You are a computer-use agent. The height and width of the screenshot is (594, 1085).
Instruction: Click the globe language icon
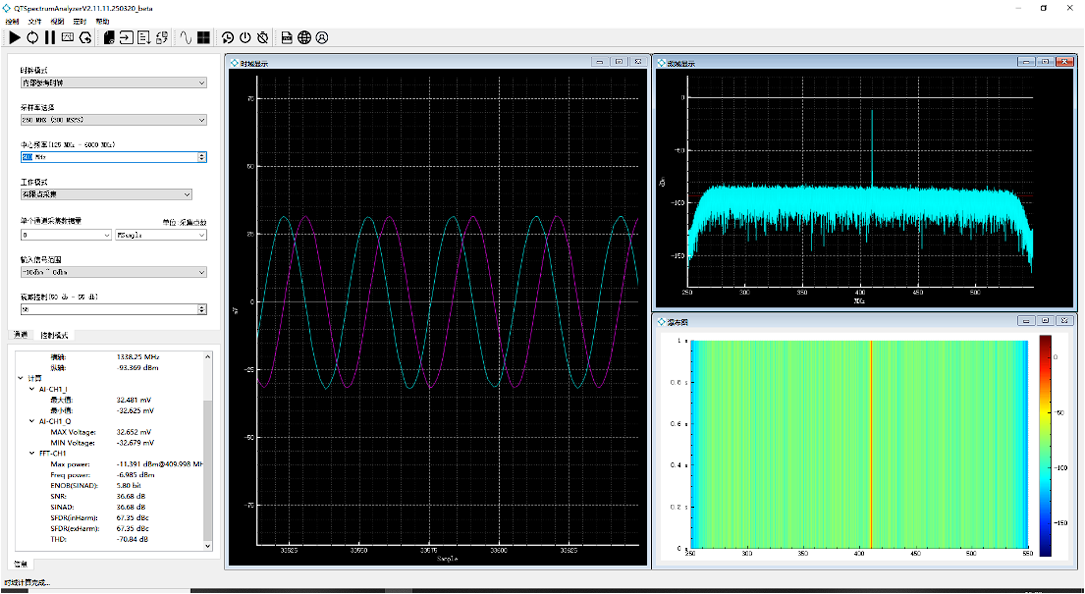(x=304, y=37)
